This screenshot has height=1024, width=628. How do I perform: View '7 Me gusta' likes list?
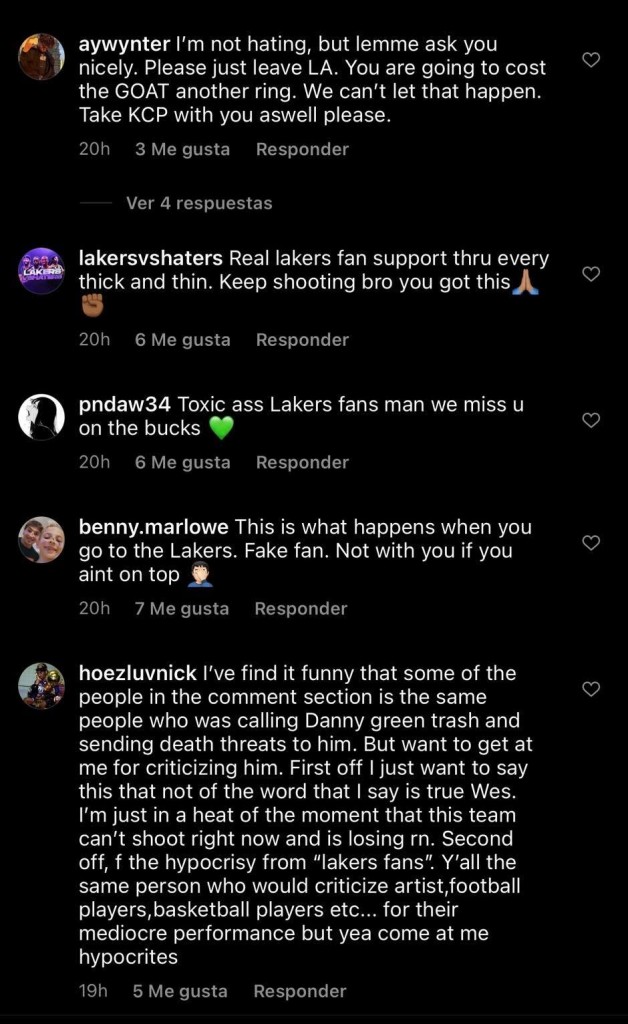click(x=182, y=608)
